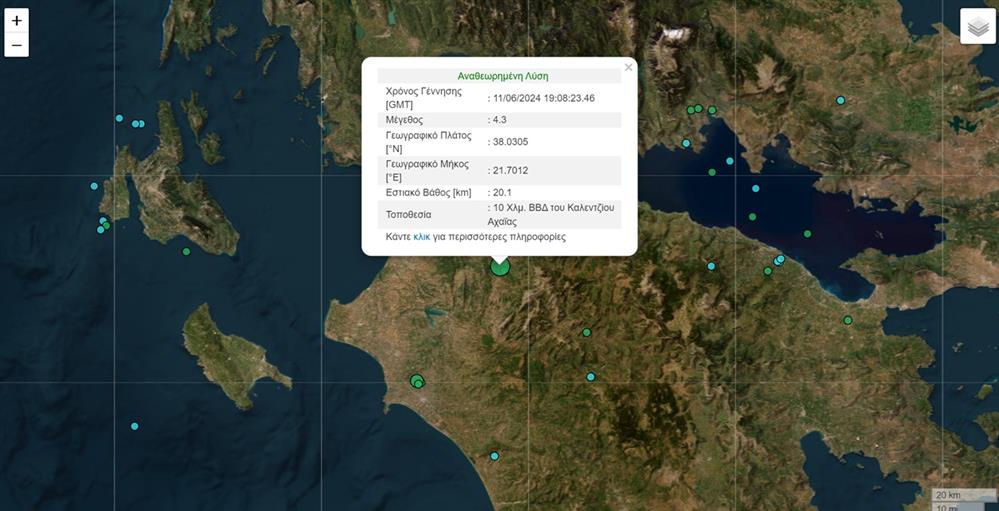The image size is (999, 511).
Task: Zoom out the map with minus button
Action: coord(16,45)
